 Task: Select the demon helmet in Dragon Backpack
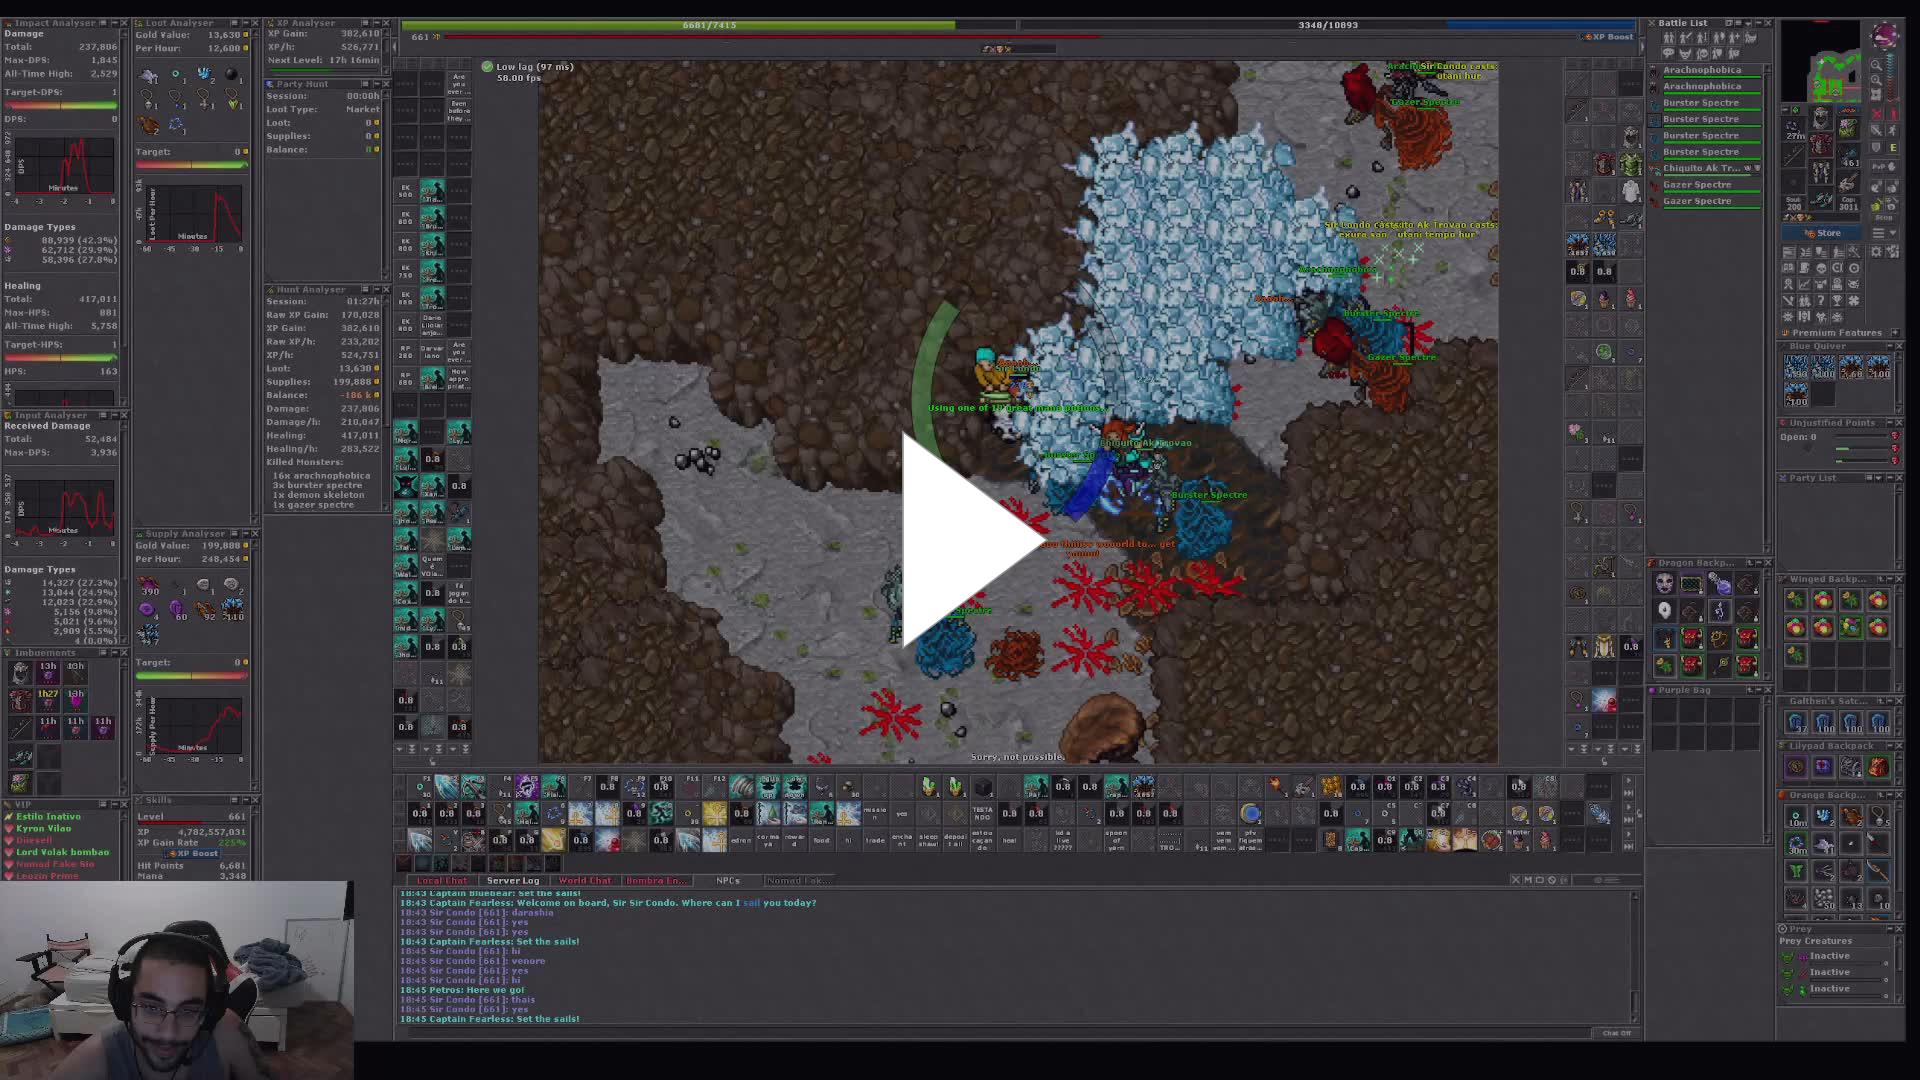click(1692, 637)
